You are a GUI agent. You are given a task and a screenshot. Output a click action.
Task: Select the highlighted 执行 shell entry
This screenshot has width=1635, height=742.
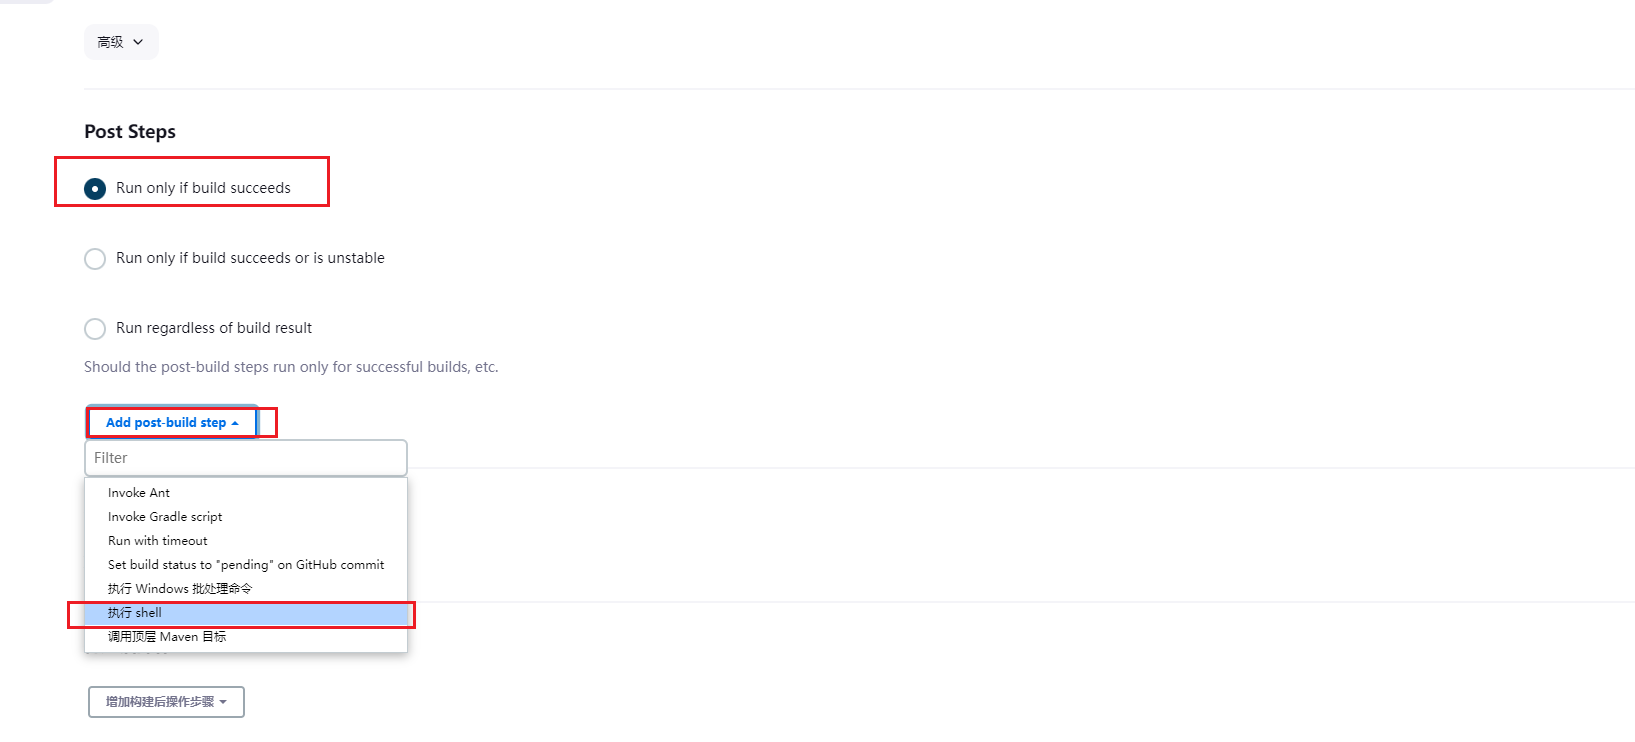click(246, 613)
